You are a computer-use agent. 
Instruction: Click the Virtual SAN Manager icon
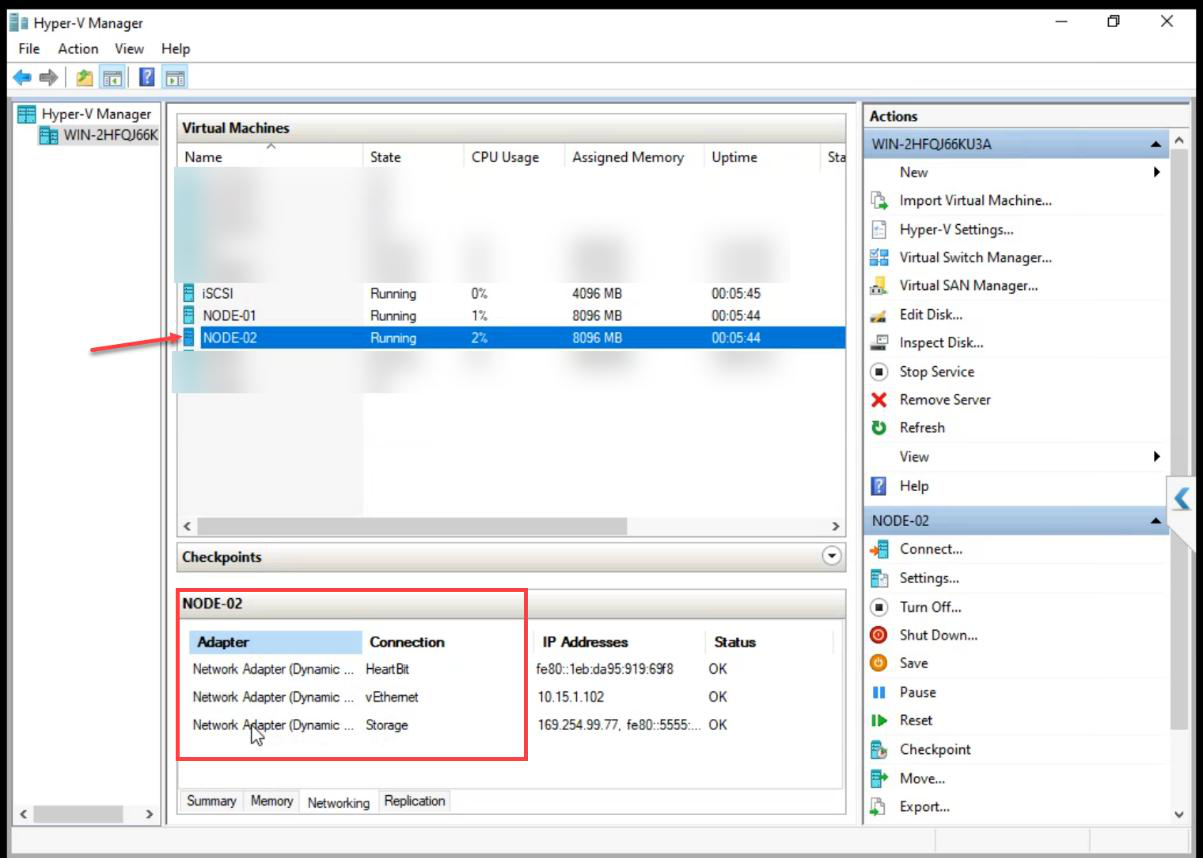(x=879, y=286)
